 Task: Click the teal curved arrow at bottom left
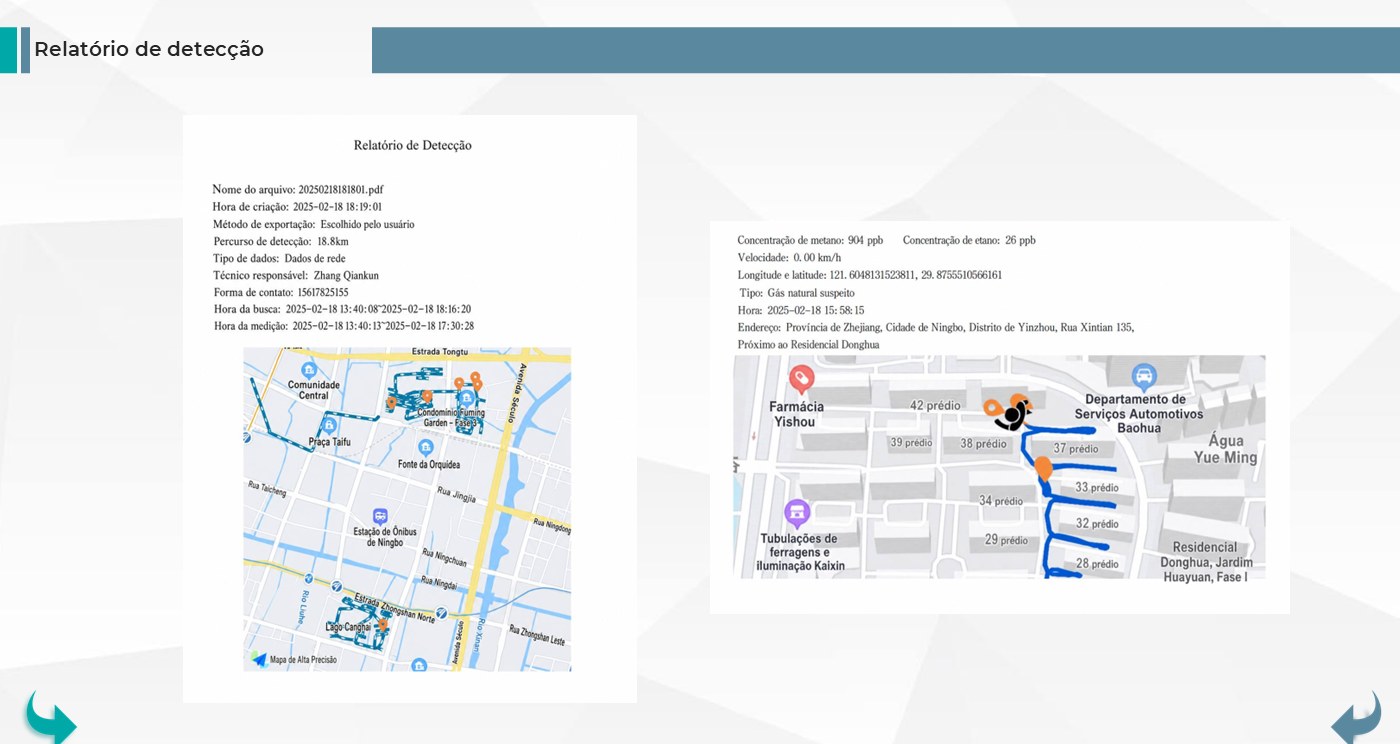point(51,718)
